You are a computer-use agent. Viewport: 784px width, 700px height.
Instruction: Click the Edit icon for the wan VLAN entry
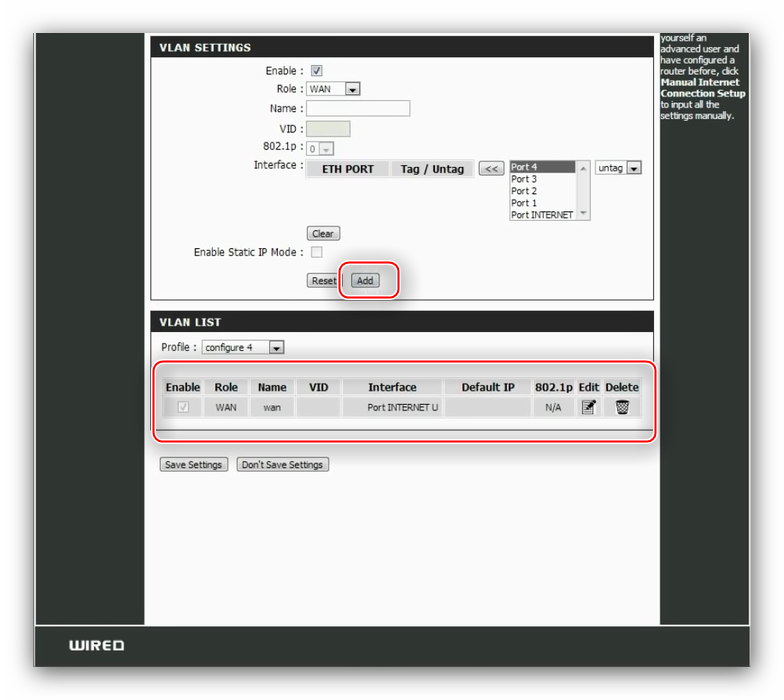point(588,407)
